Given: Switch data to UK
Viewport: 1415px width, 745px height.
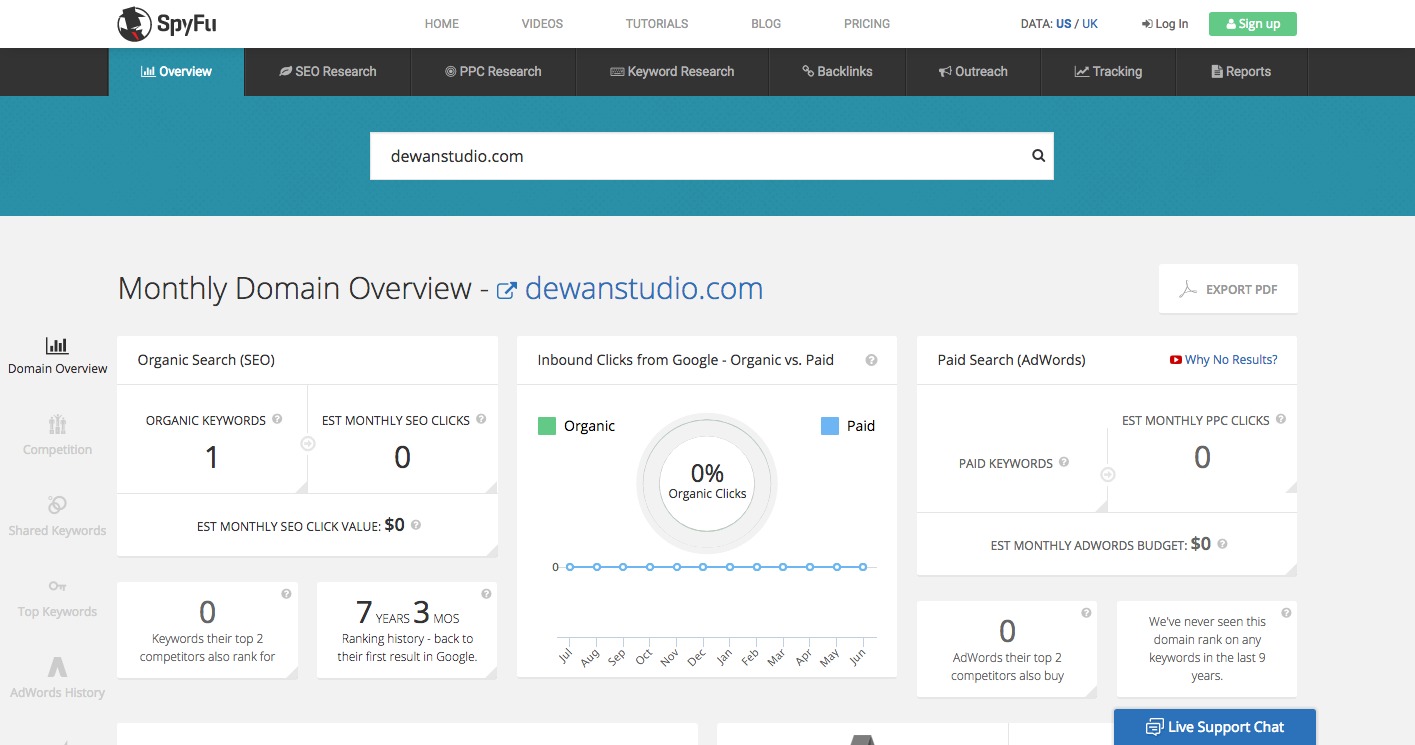Looking at the screenshot, I should pos(1090,24).
